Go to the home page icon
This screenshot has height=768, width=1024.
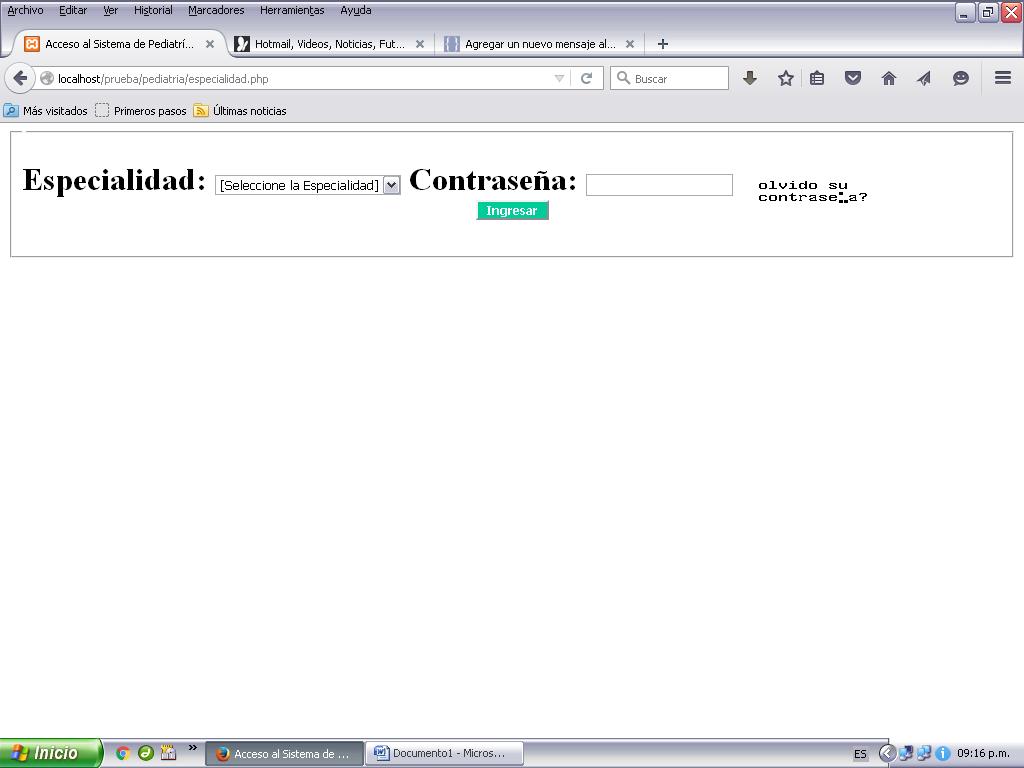(889, 78)
